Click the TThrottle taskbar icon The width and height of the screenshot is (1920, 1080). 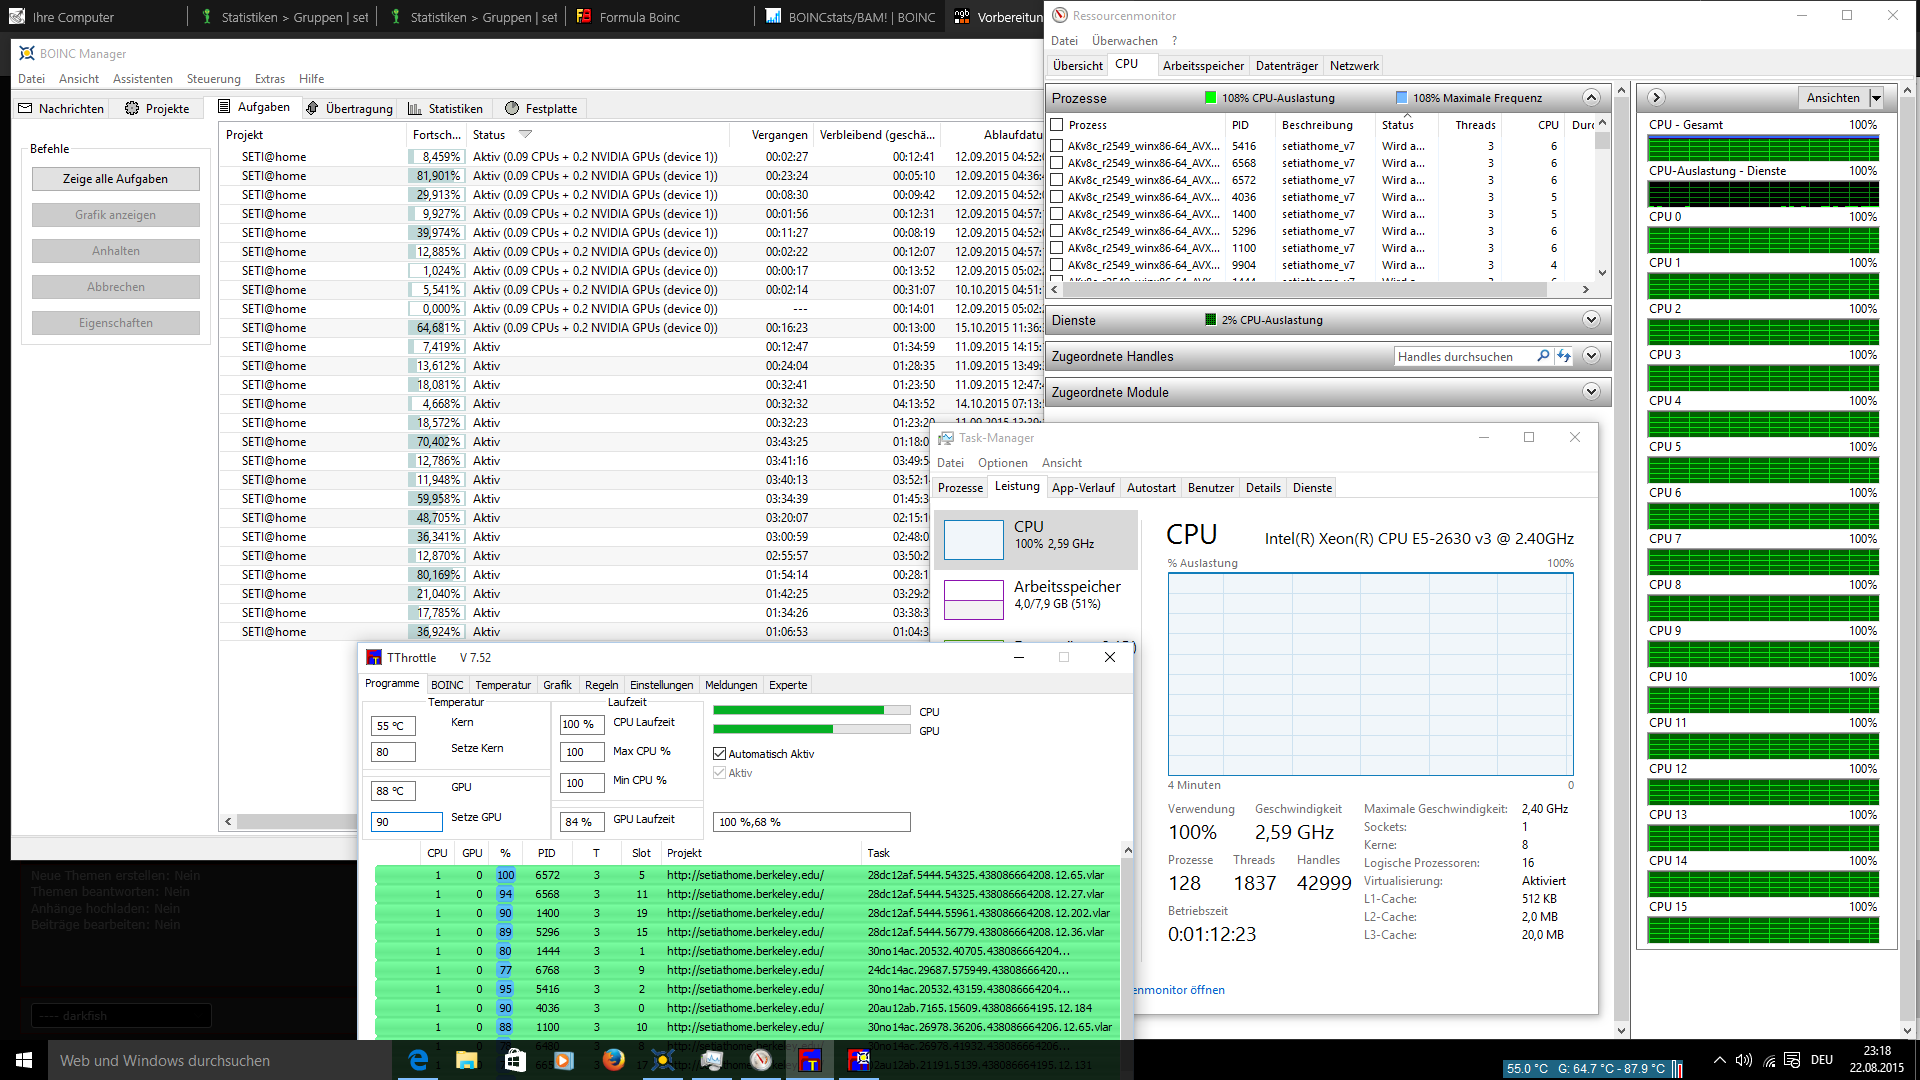810,1060
